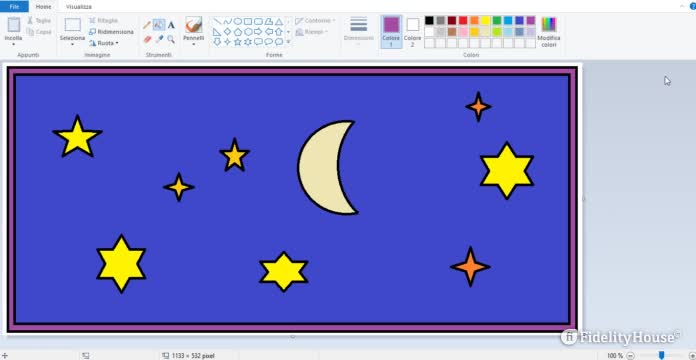Expand the Pennelli brushes dropdown
696x360 pixels.
194,44
